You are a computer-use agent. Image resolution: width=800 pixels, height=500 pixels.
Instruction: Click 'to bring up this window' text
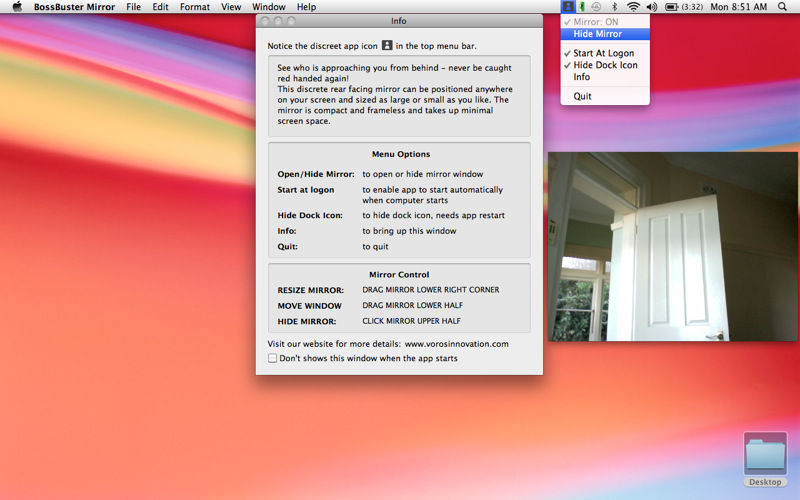[409, 231]
